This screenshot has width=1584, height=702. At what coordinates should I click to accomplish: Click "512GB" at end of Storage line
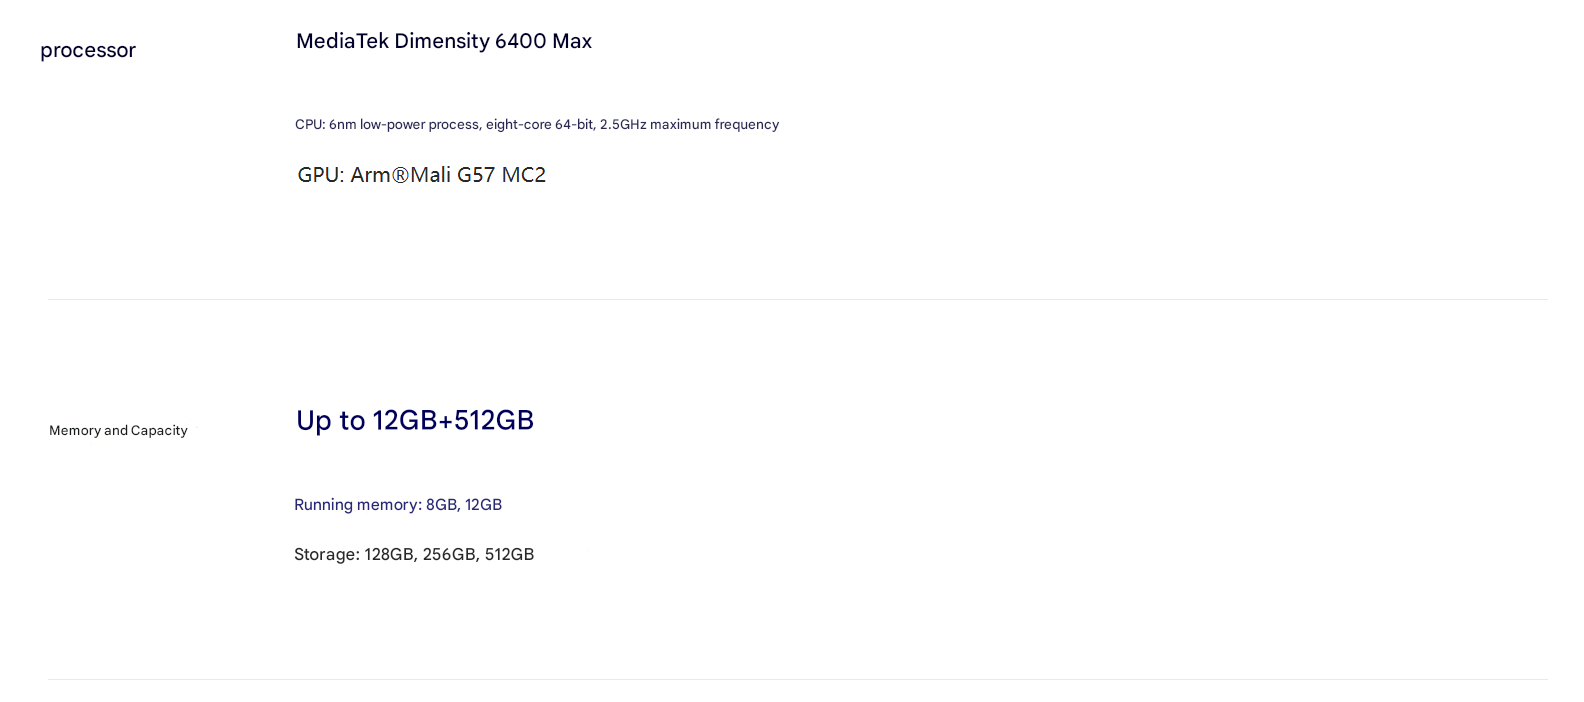[x=509, y=555]
